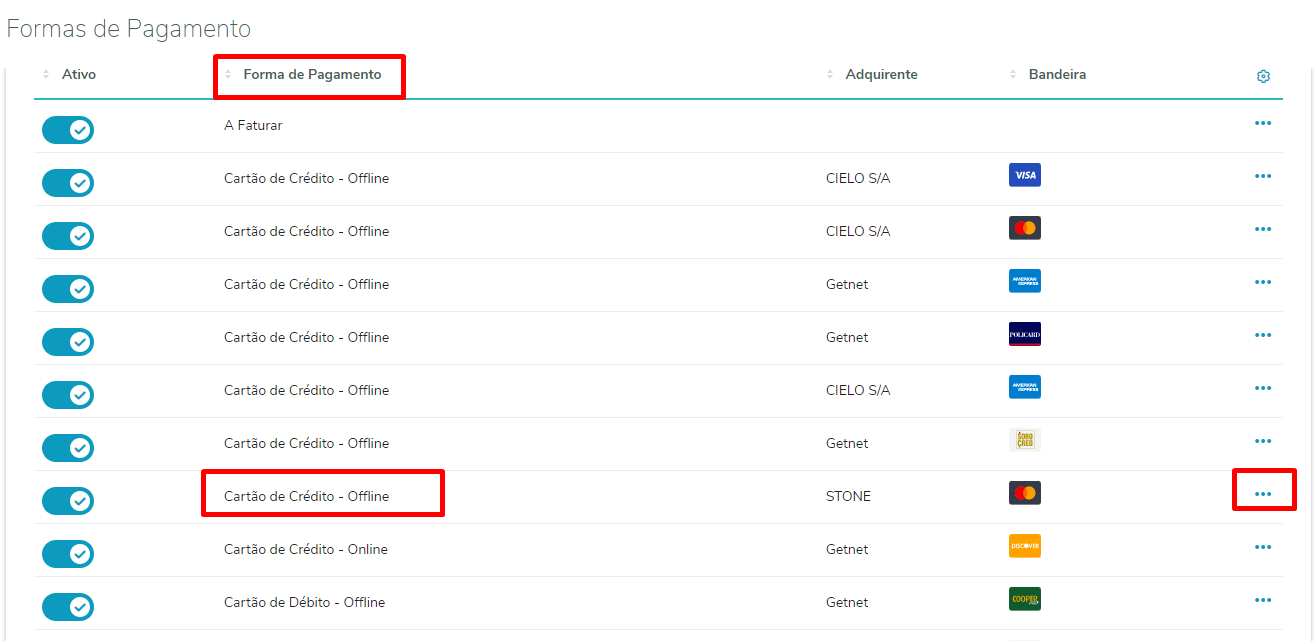Click the Cartão de Débito - Offline text

pyautogui.click(x=304, y=603)
